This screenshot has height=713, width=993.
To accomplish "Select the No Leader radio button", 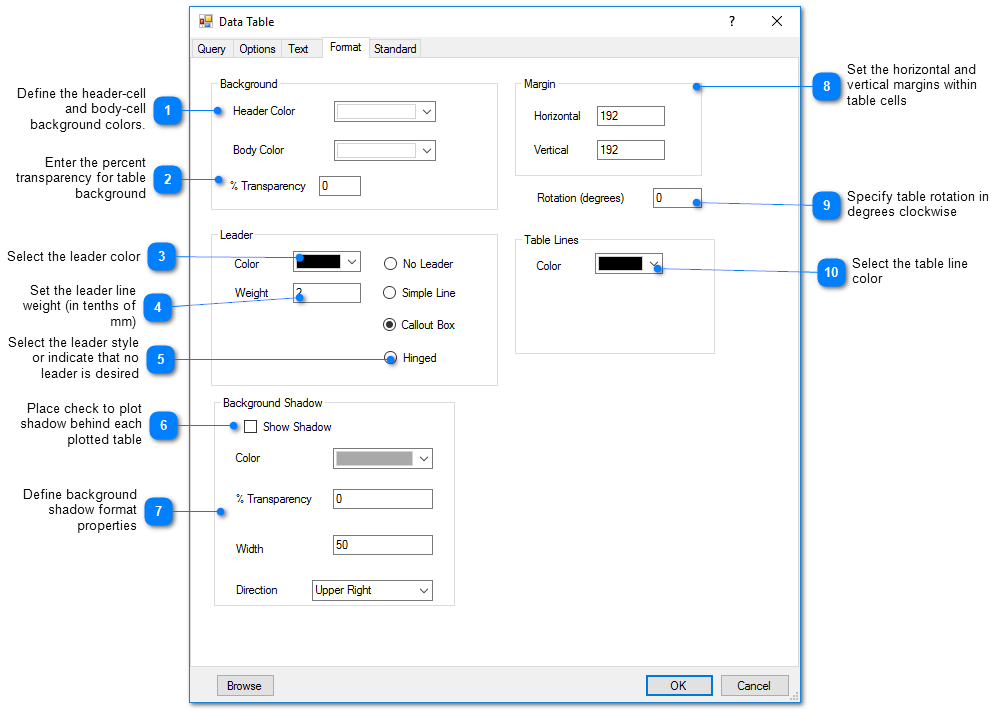I will (x=390, y=263).
